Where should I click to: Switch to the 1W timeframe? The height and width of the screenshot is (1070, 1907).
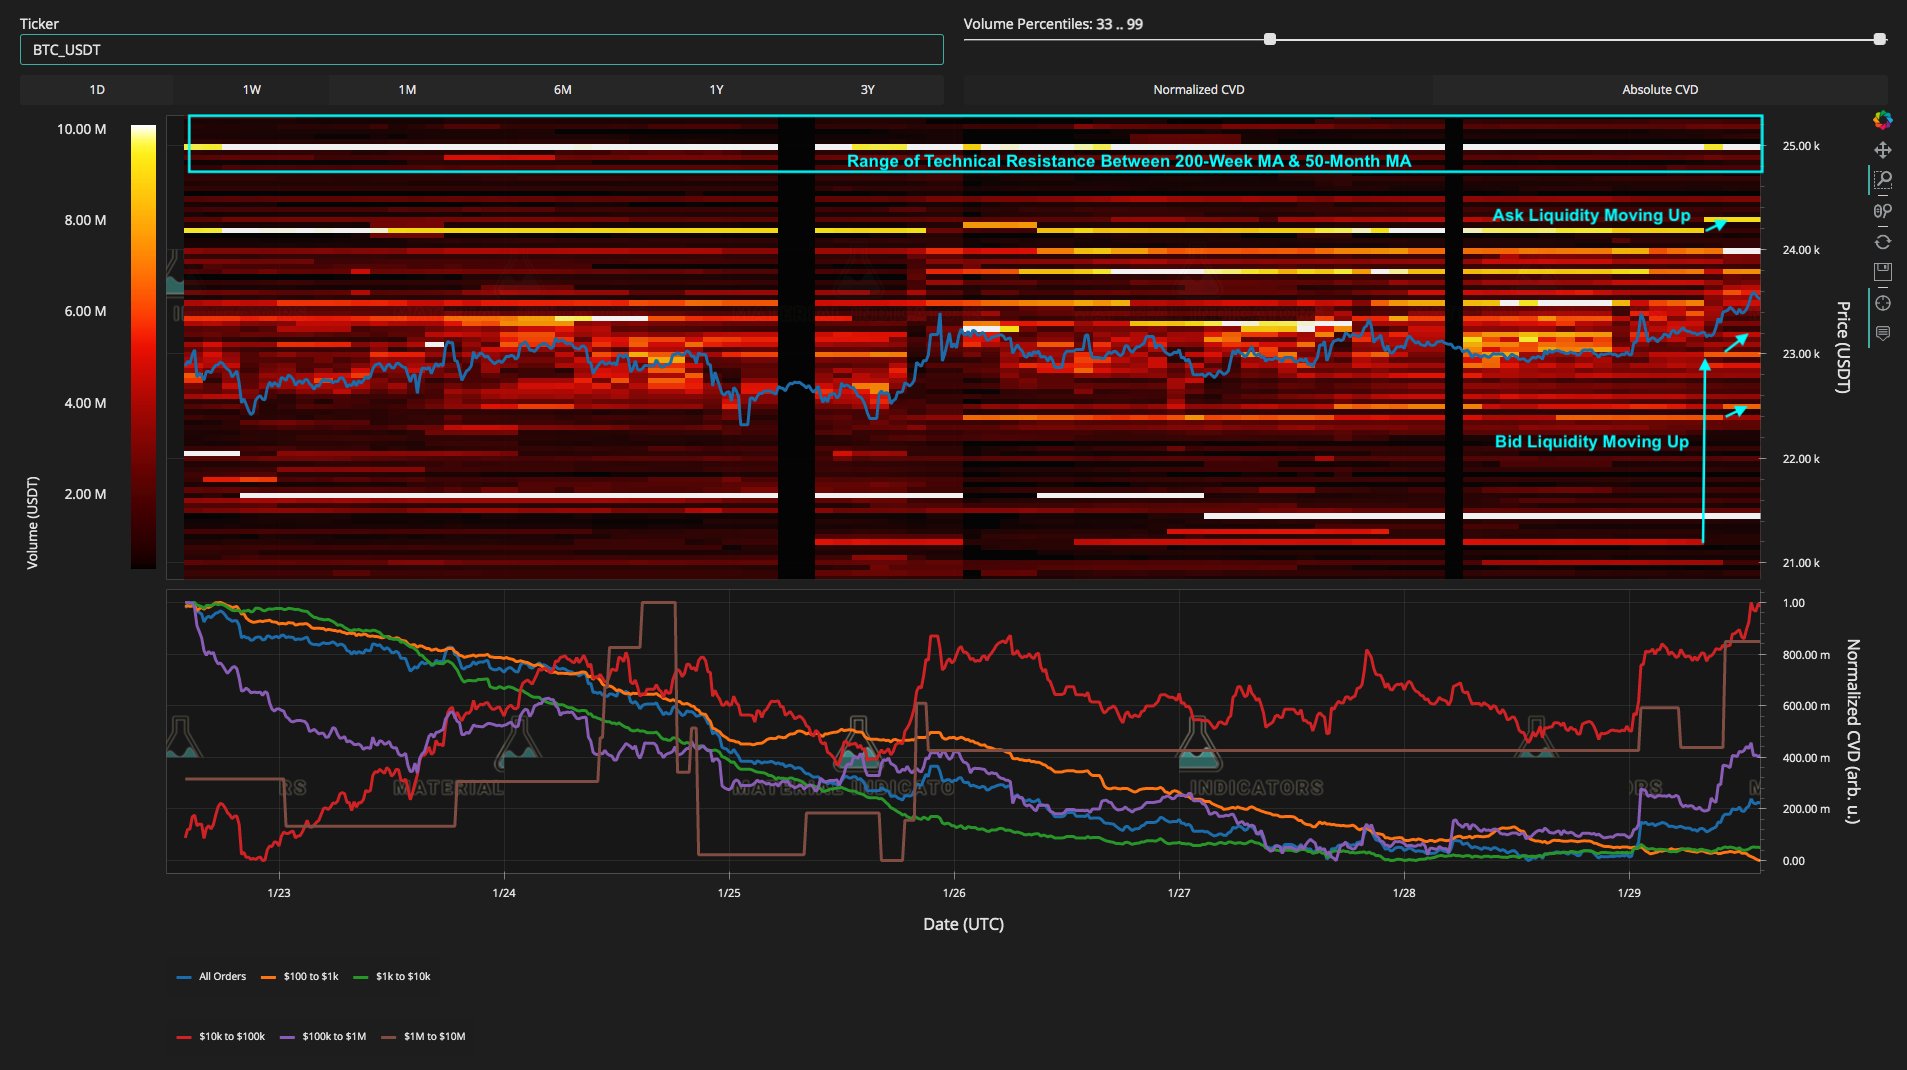pos(252,90)
